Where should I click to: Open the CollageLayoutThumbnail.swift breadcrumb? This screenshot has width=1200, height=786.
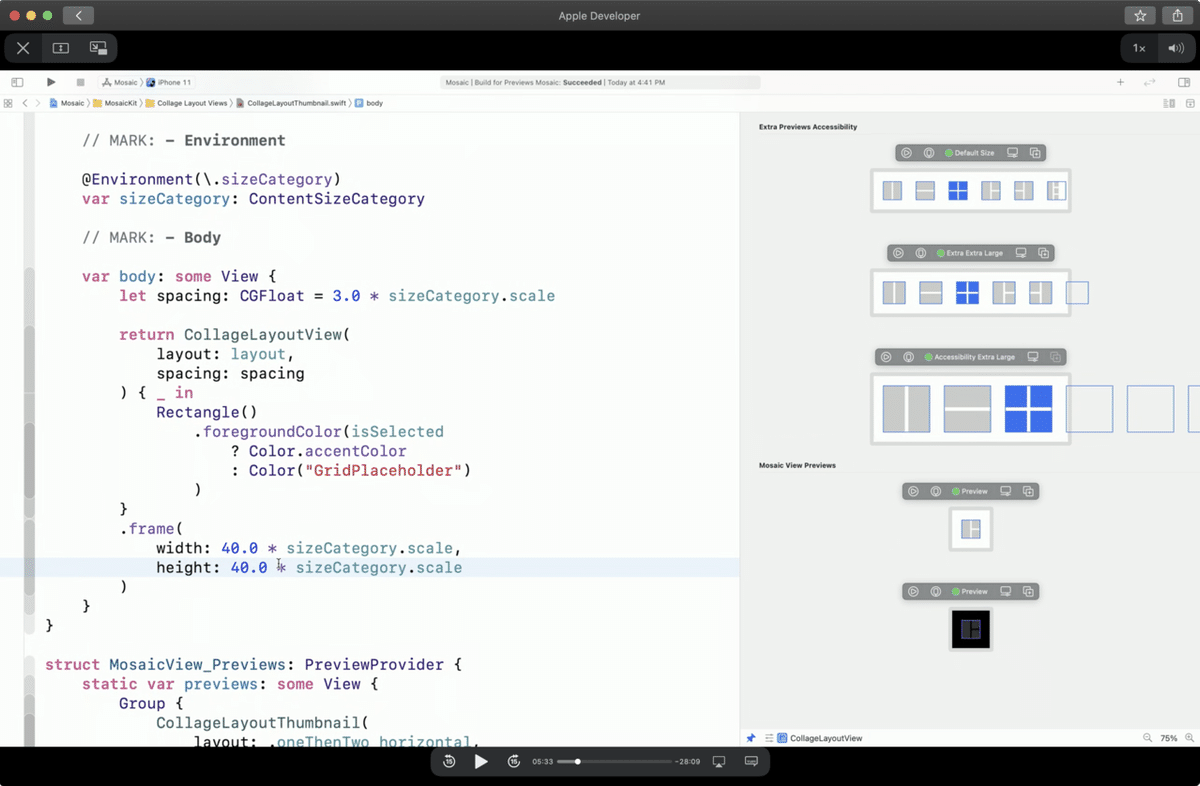click(x=291, y=103)
